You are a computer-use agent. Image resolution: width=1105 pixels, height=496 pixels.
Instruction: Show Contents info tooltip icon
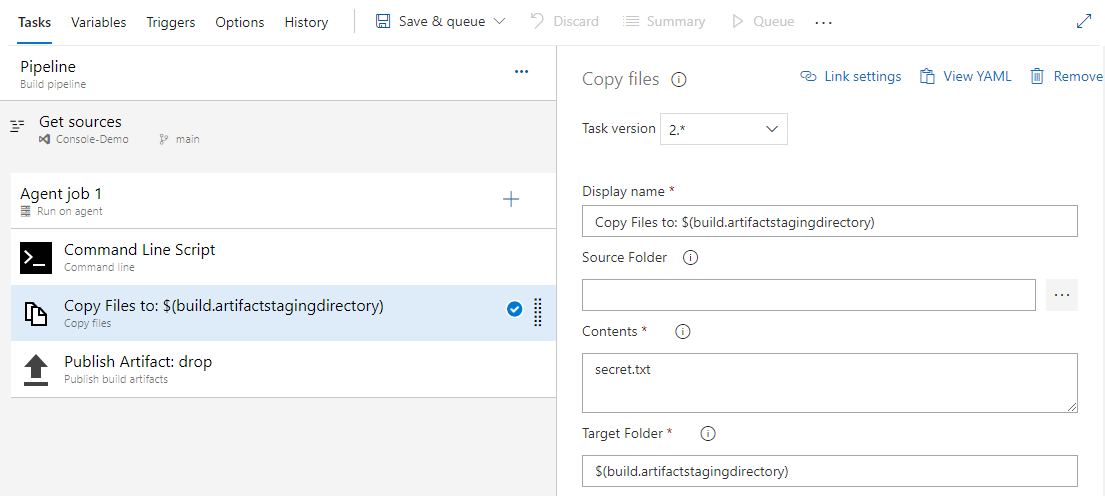click(682, 331)
